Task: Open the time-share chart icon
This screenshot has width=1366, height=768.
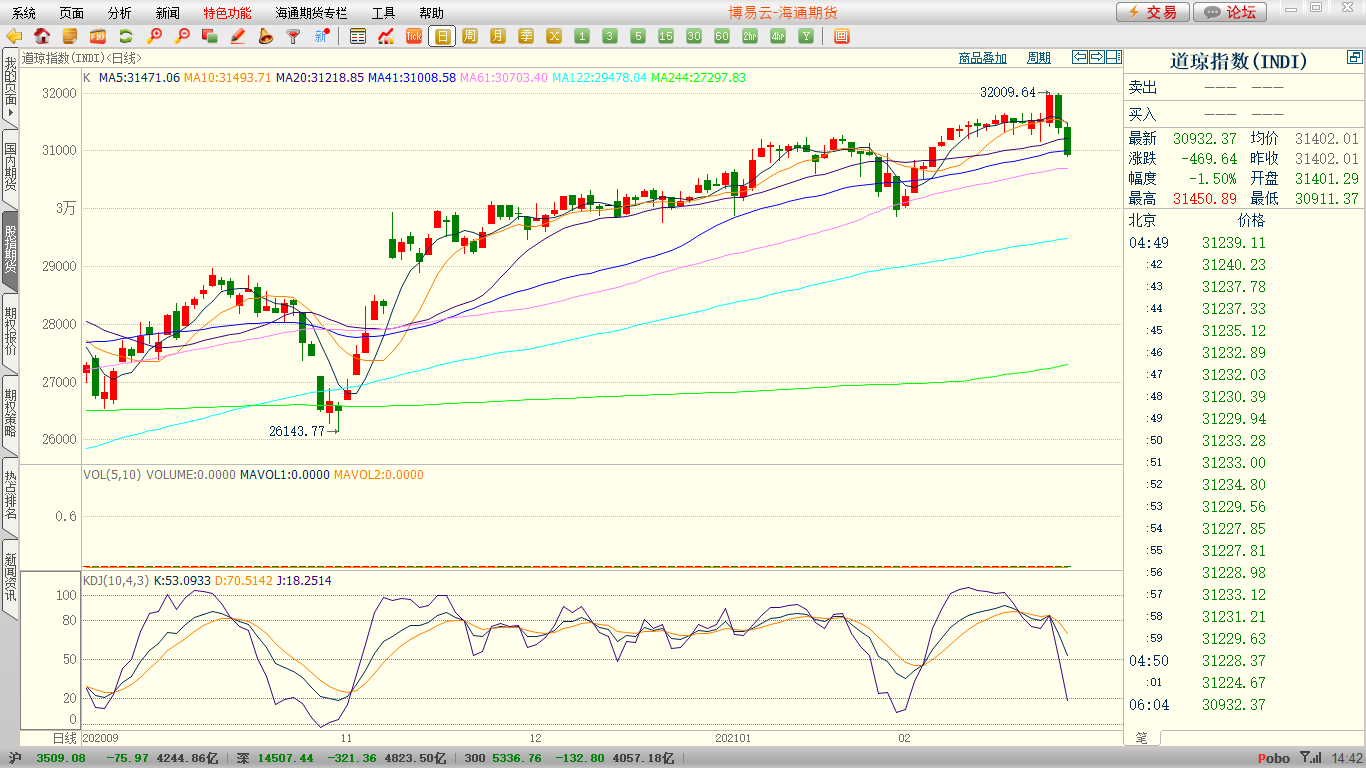Action: pyautogui.click(x=386, y=36)
